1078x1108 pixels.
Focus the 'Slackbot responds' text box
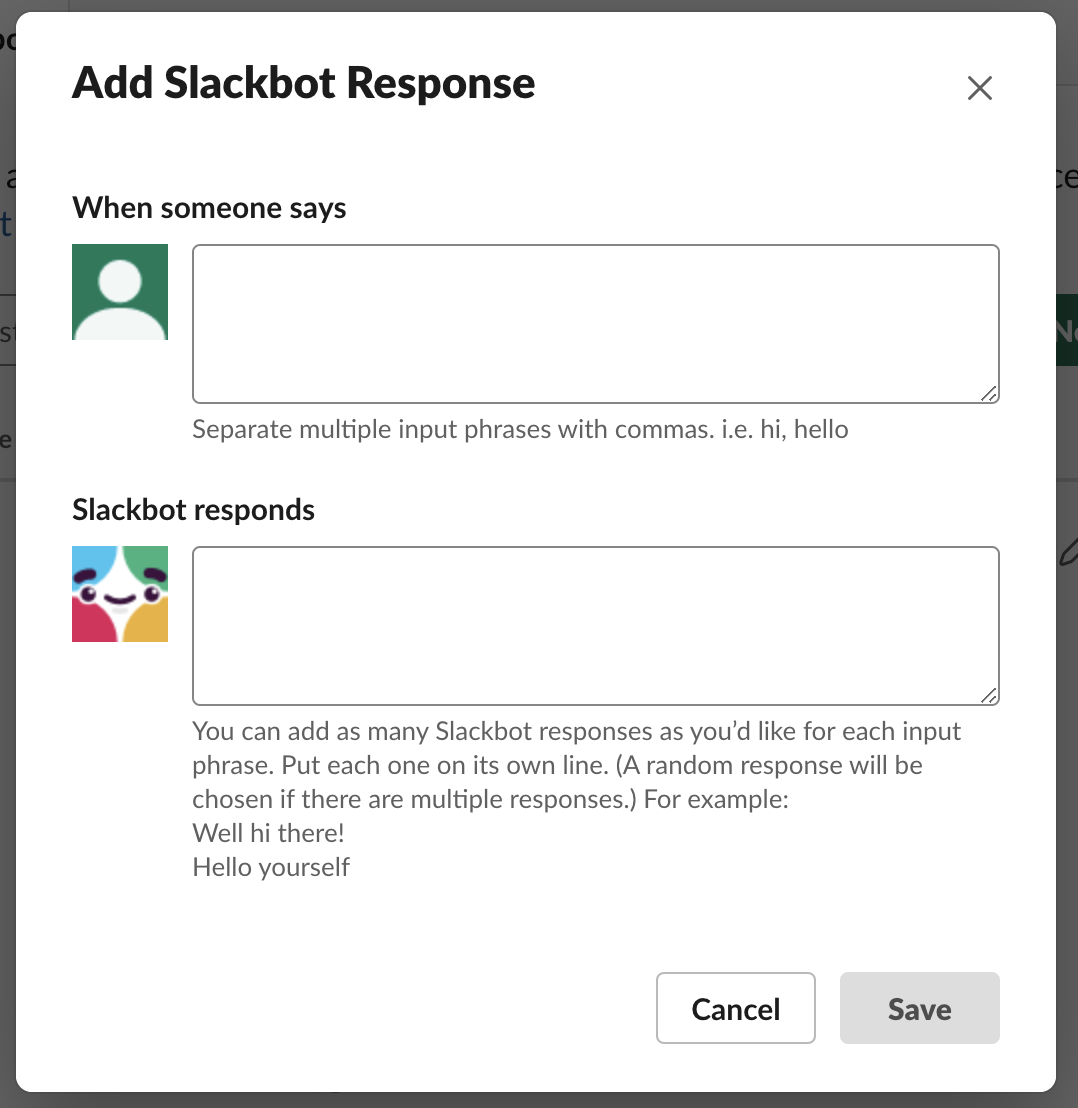point(596,625)
